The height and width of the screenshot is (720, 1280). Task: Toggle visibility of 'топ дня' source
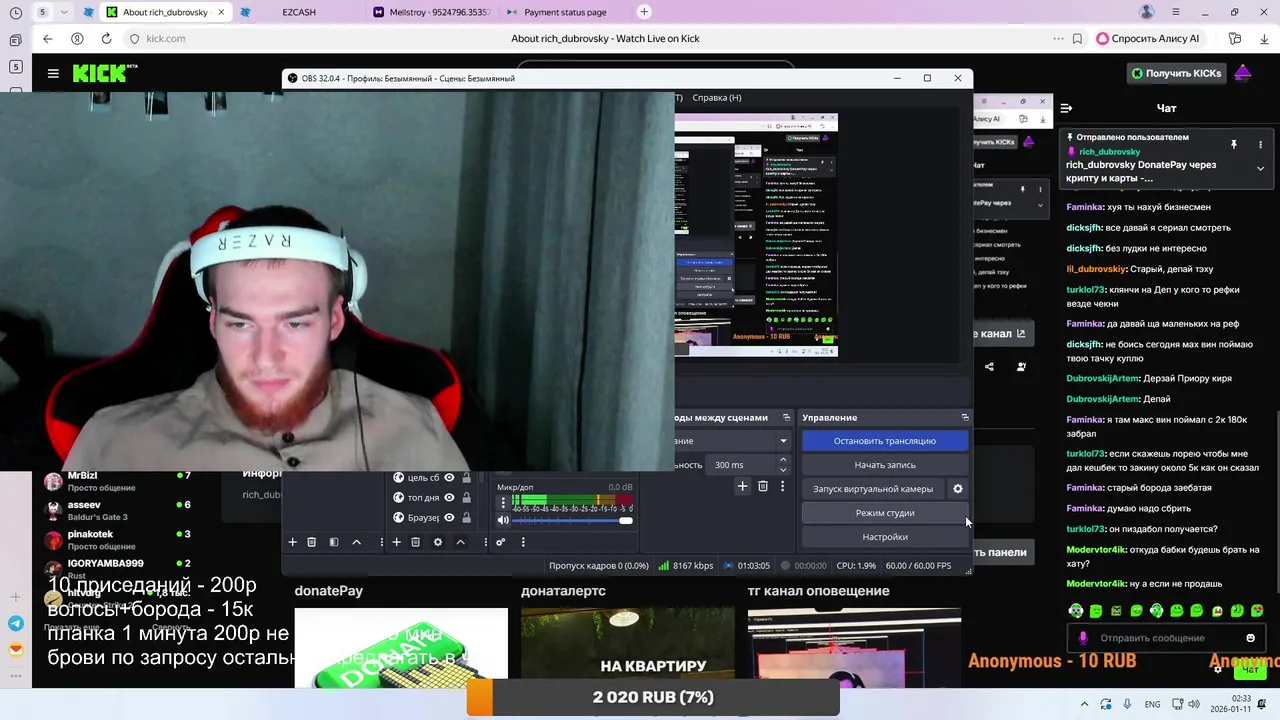pyautogui.click(x=449, y=497)
